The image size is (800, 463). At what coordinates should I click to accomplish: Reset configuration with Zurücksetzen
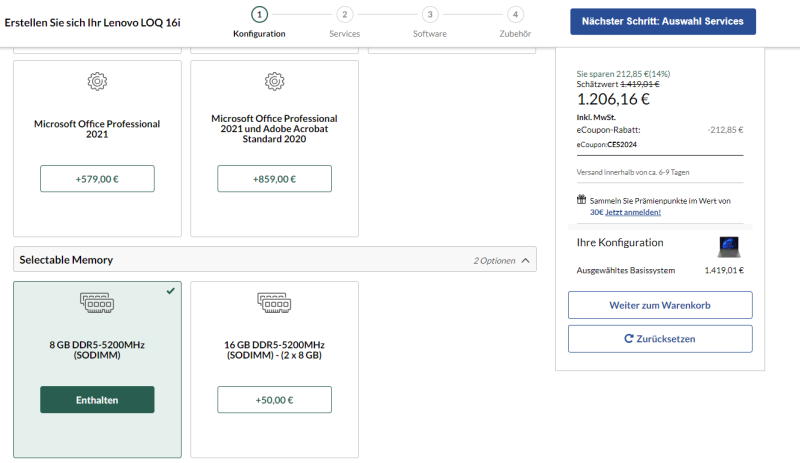(x=660, y=339)
